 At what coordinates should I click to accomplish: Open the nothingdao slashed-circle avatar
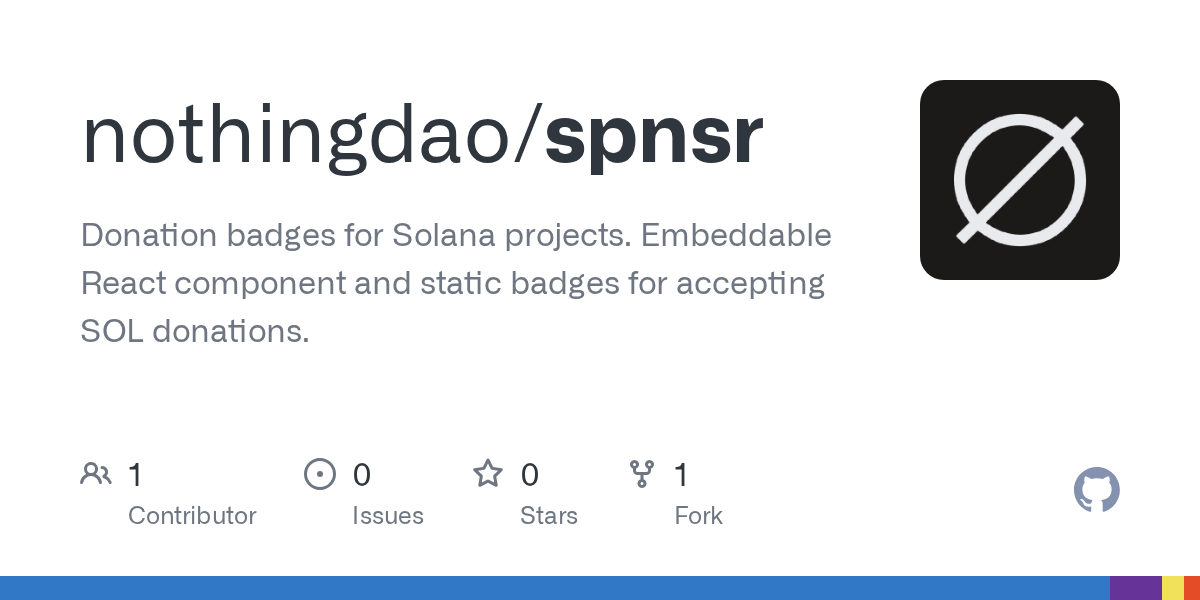(x=1019, y=180)
